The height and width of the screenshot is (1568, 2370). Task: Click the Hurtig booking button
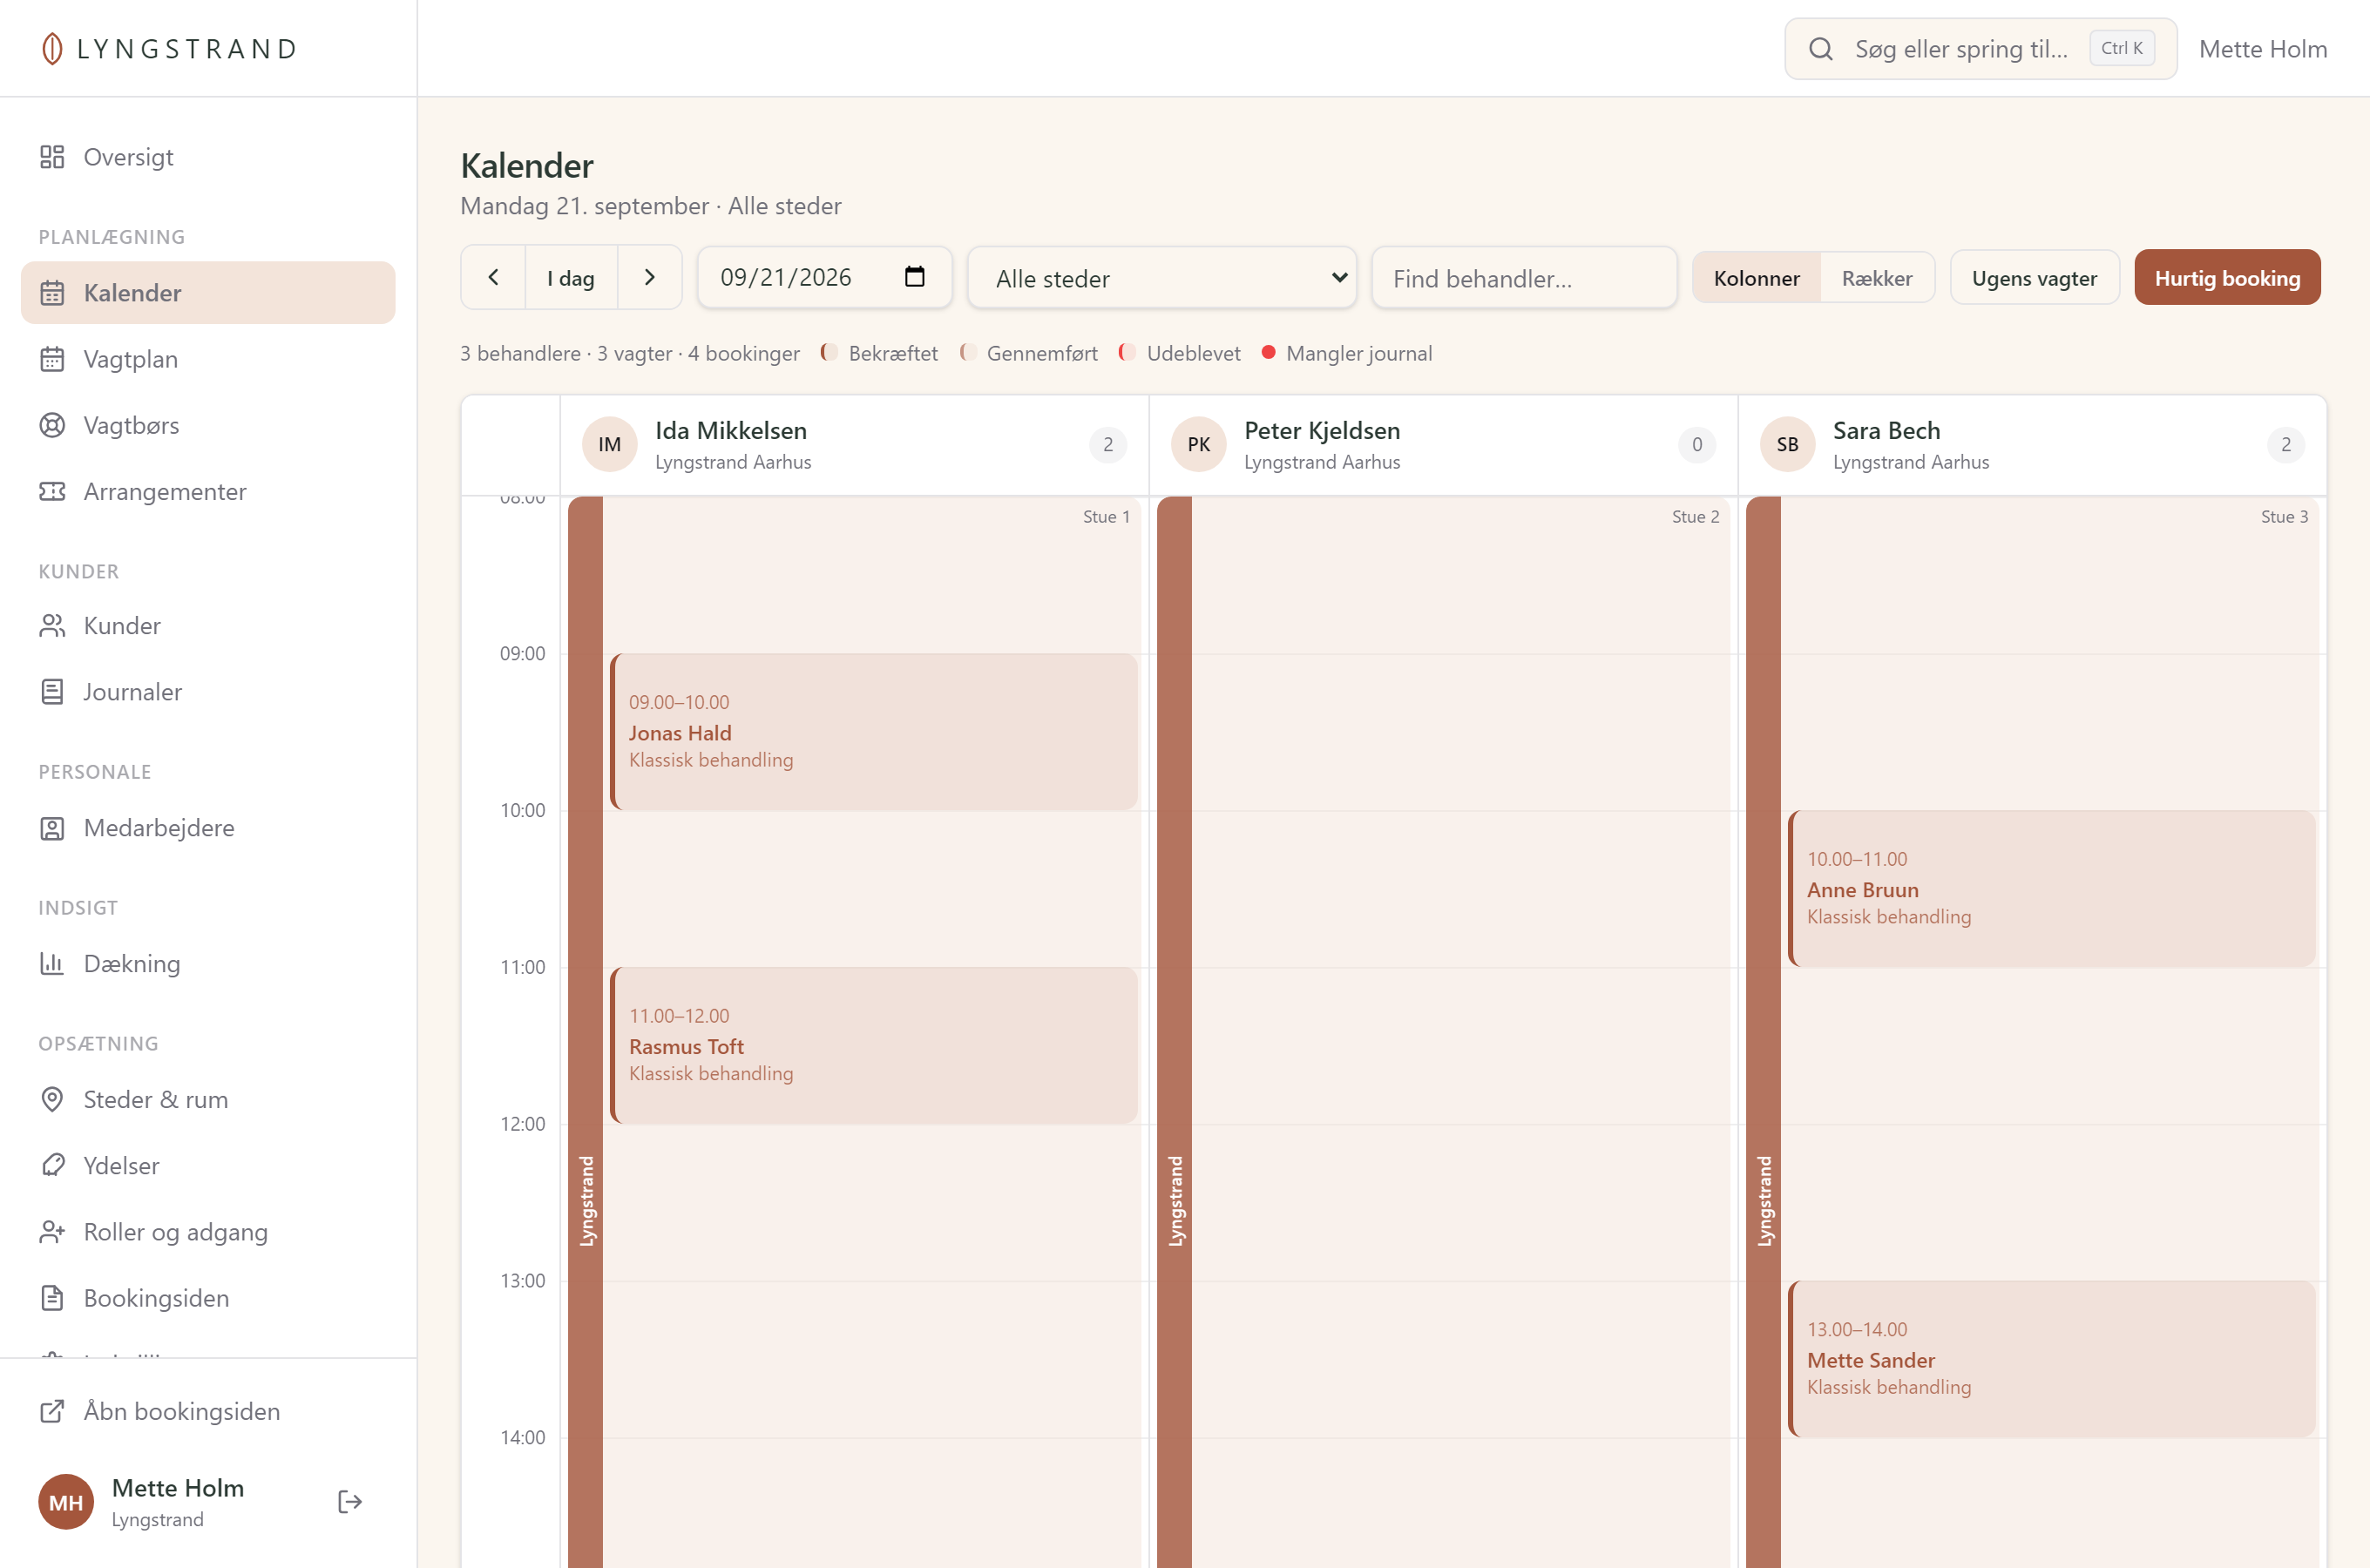tap(2226, 278)
